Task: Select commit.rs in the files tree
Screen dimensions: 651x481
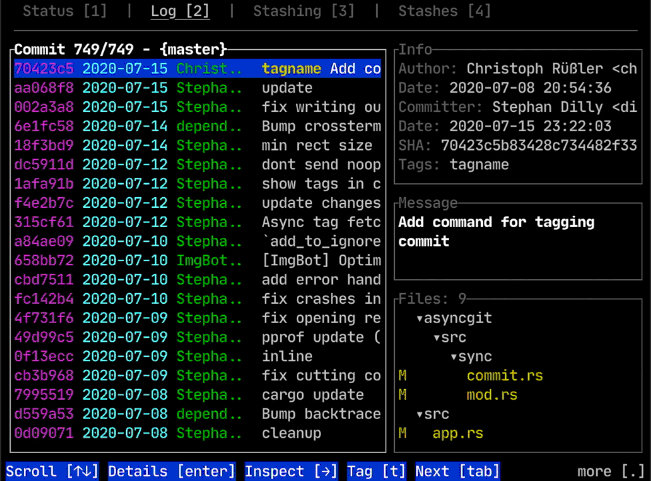Action: click(504, 376)
